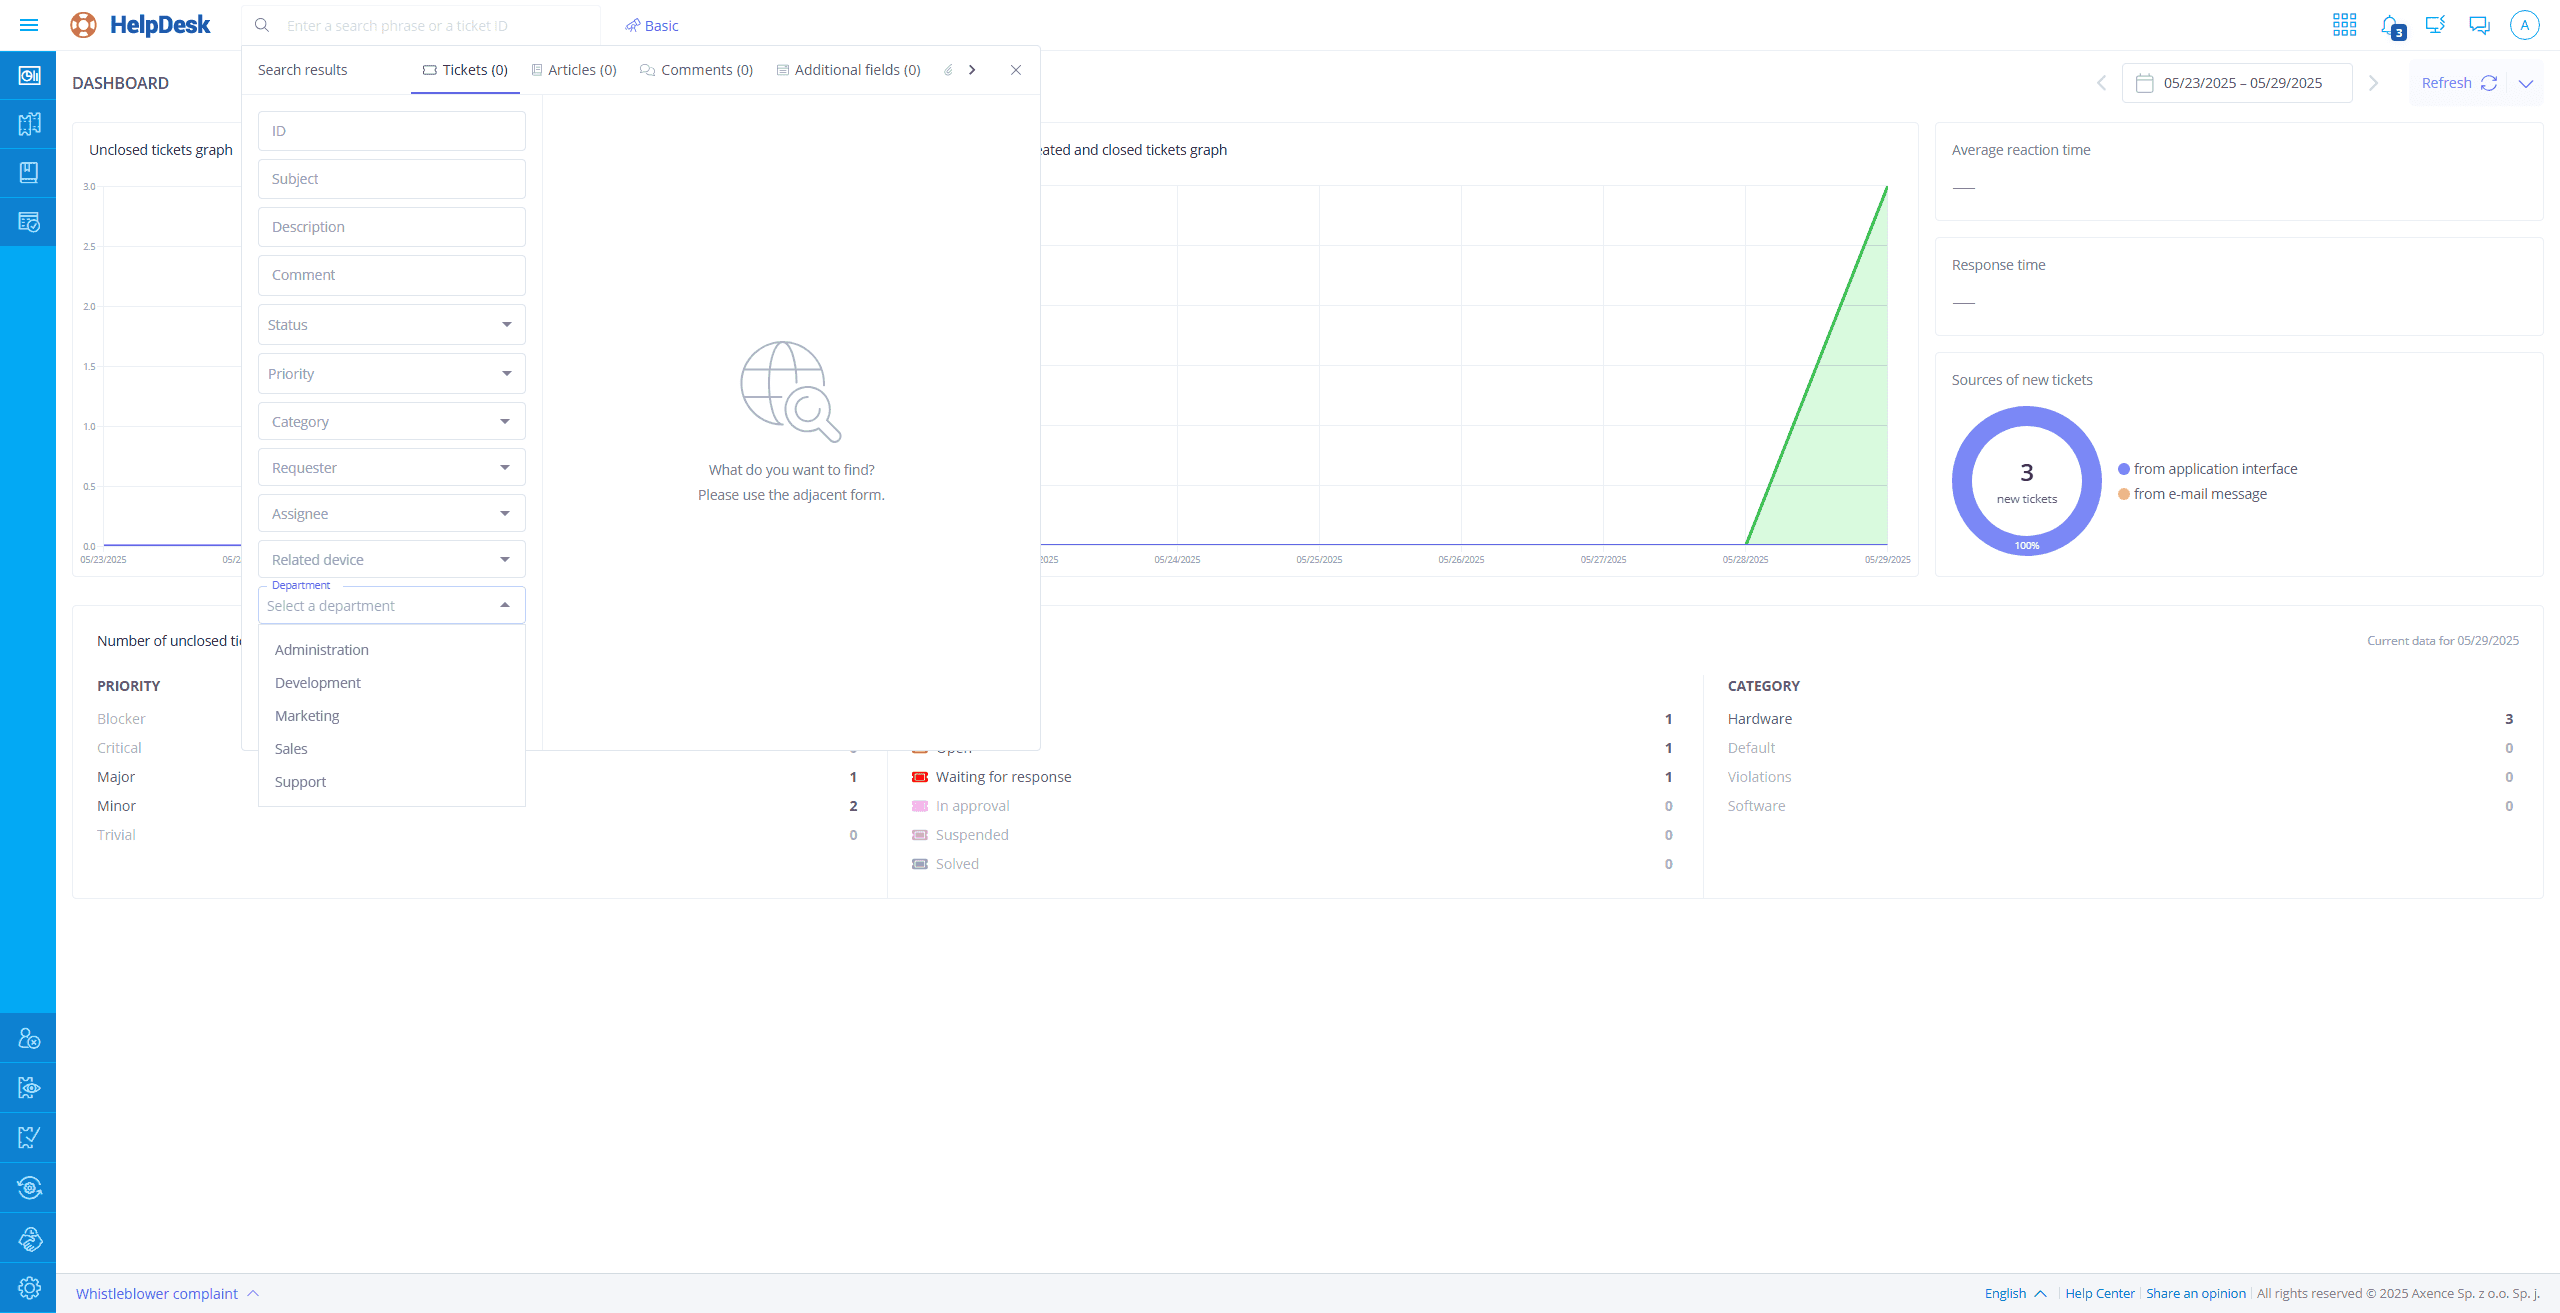Switch to the Tickets (0) tab
Viewport: 2560px width, 1313px height.
[x=465, y=70]
